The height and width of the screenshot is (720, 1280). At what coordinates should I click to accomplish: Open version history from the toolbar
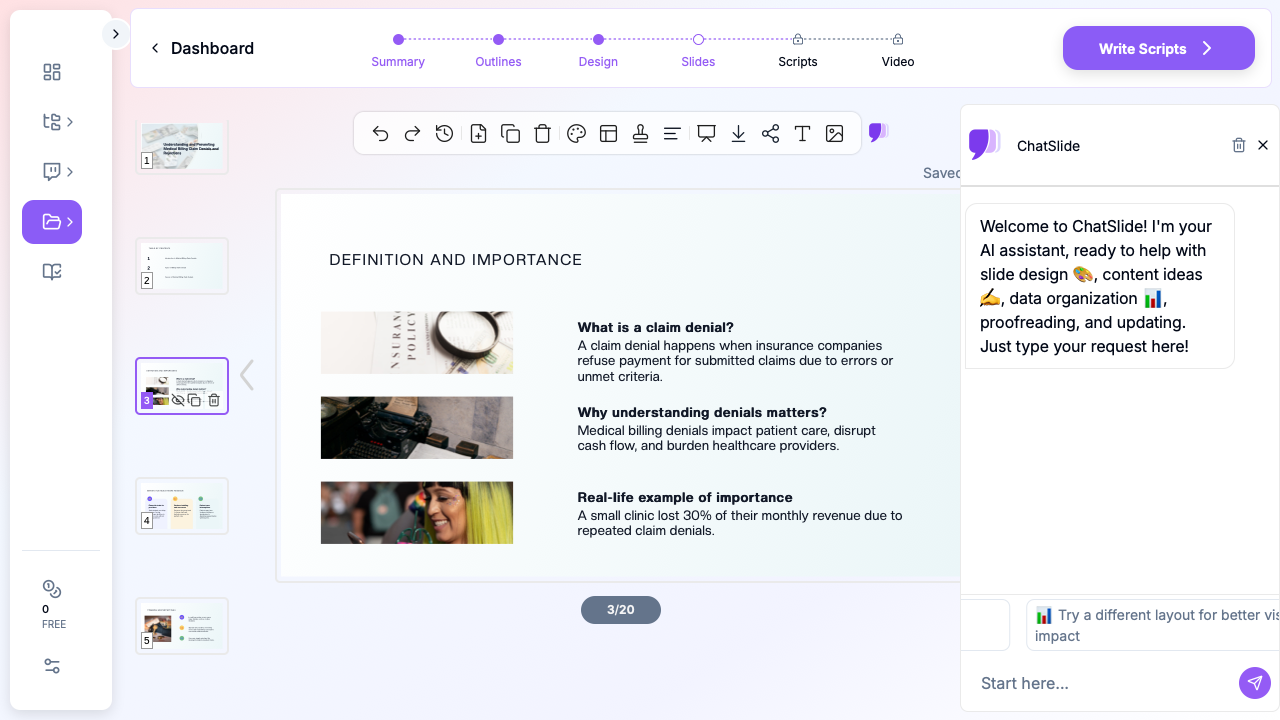coord(445,134)
